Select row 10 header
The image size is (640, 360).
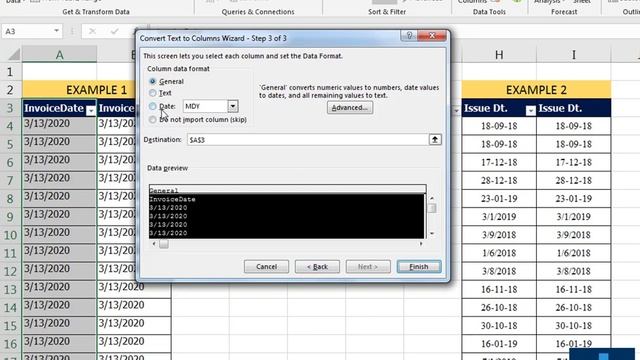[11, 235]
